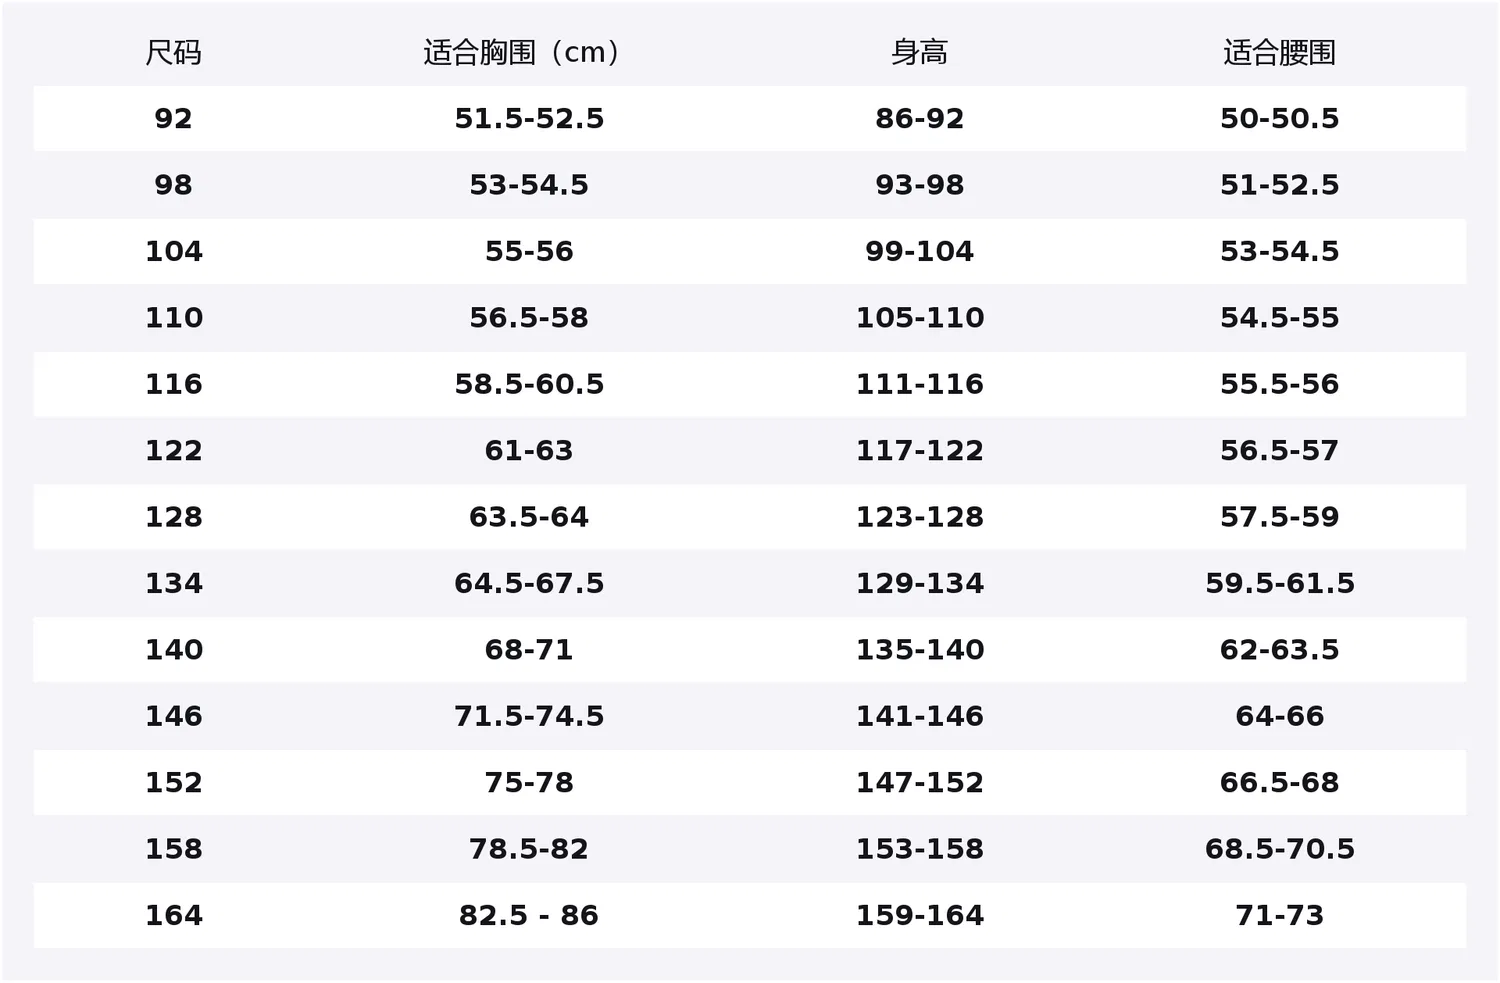
Task: Select the 适合胸围（cm）header
Action: [x=529, y=52]
